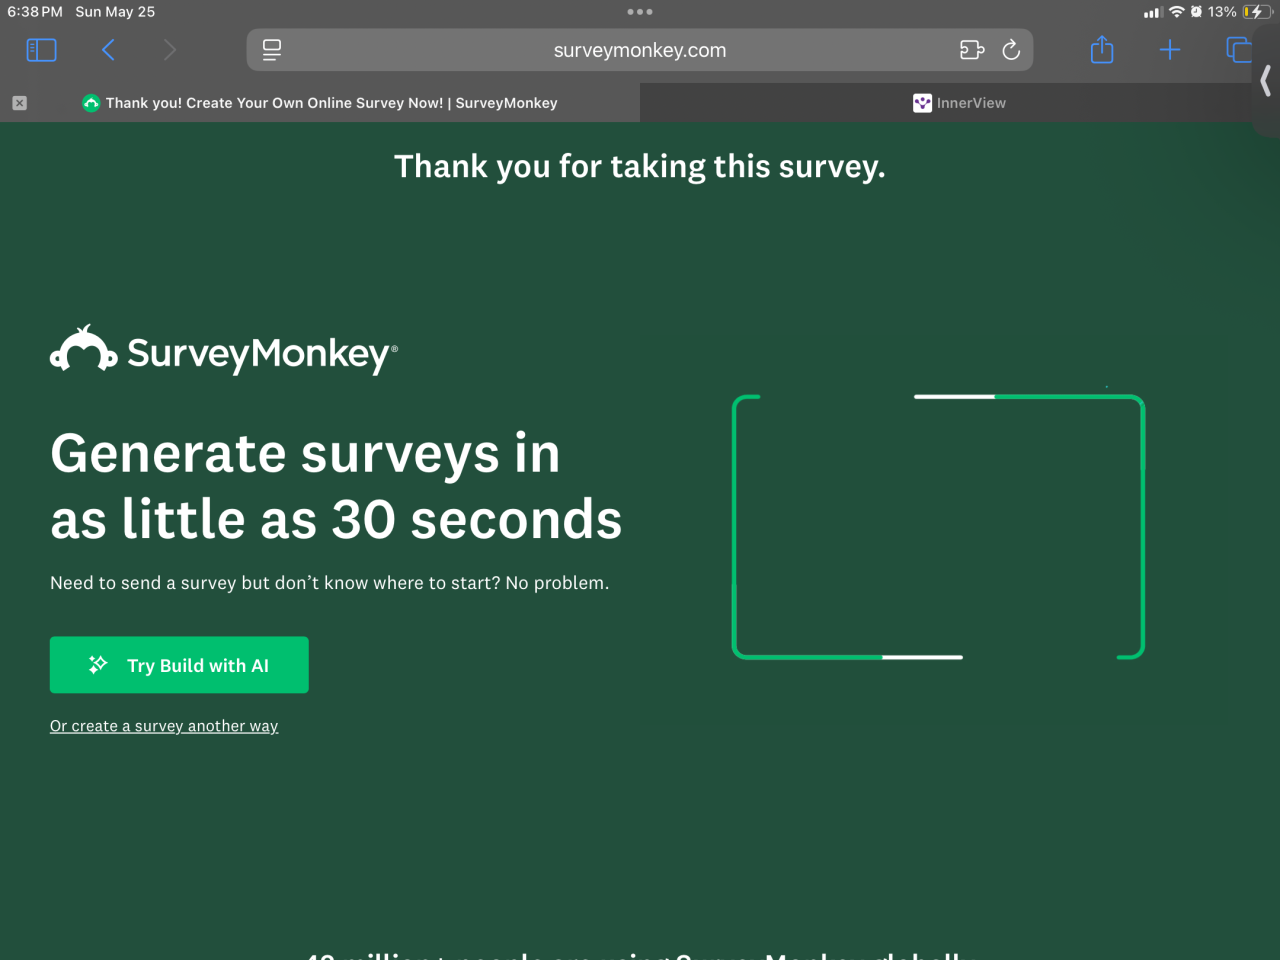Go back to the previous page
This screenshot has width=1280, height=960.
[x=108, y=50]
